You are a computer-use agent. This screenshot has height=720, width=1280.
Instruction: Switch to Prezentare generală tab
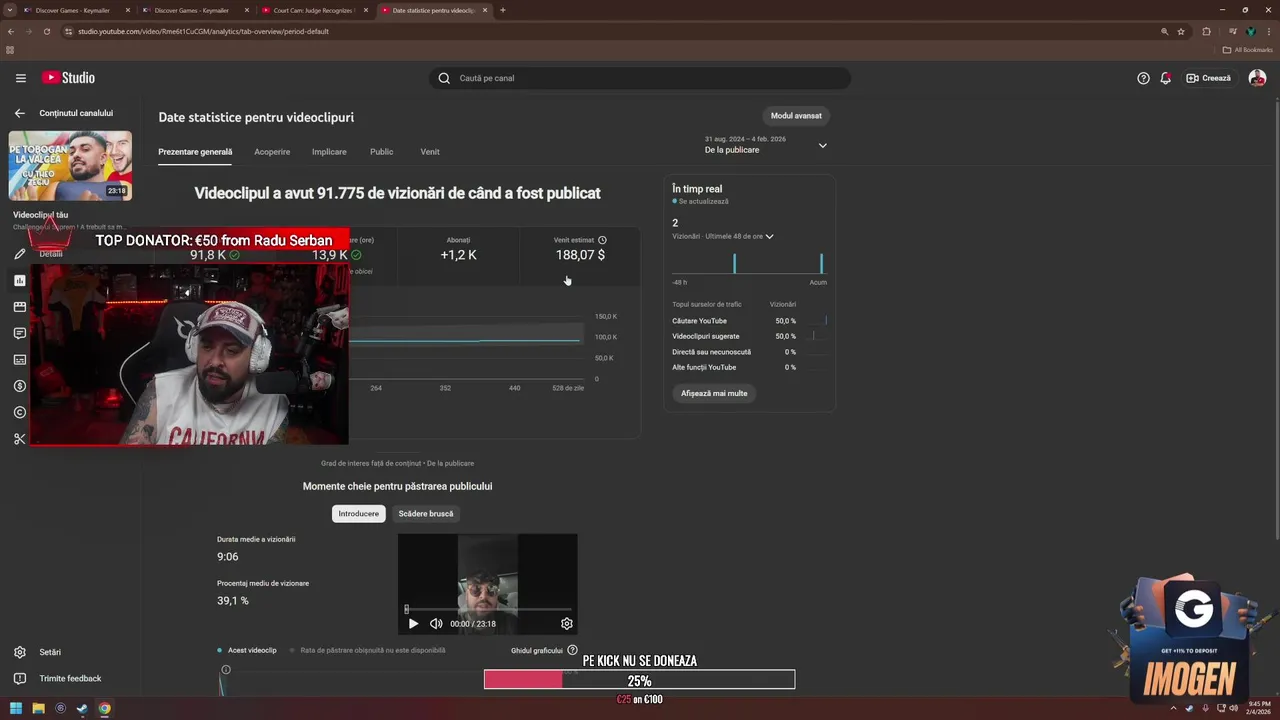pos(195,152)
